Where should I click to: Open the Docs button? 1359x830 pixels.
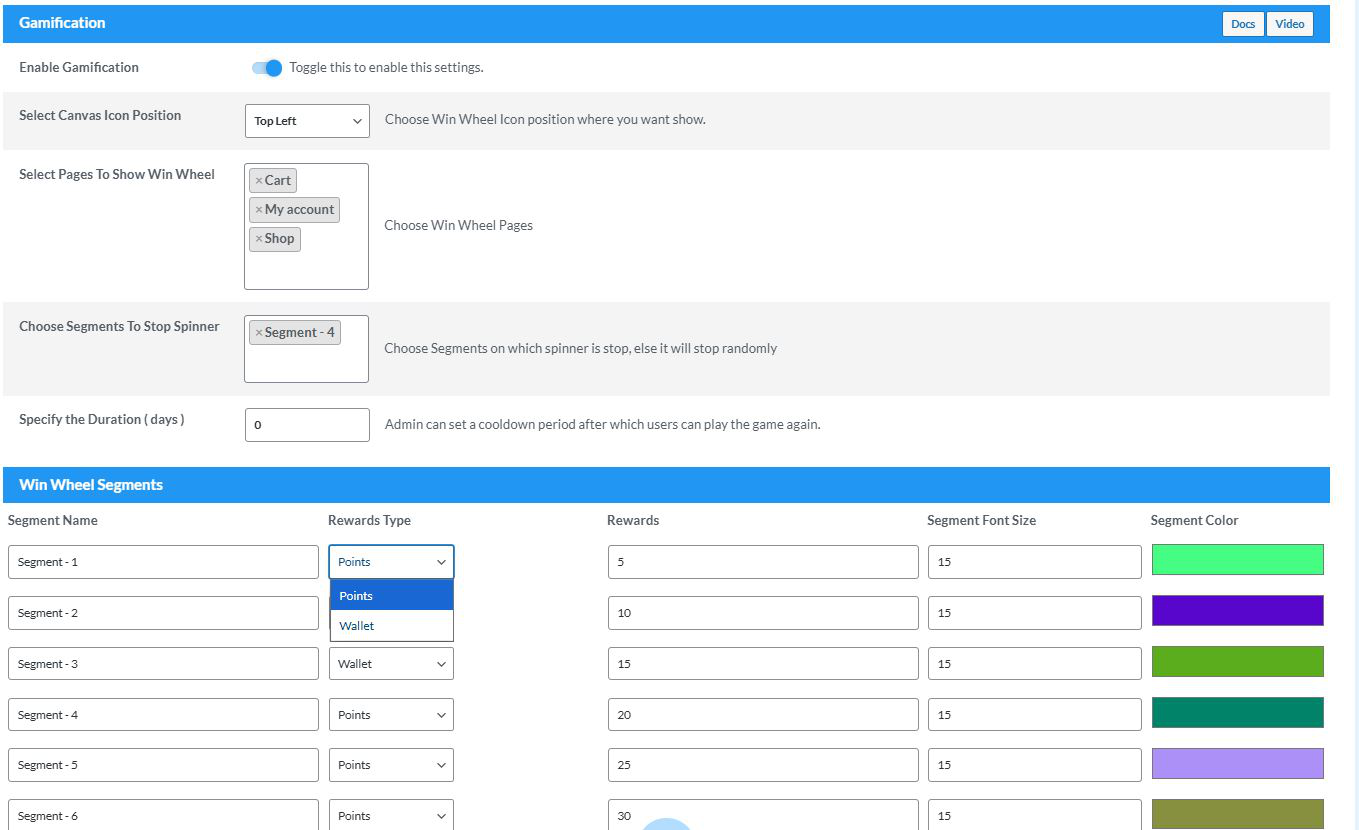point(1243,23)
